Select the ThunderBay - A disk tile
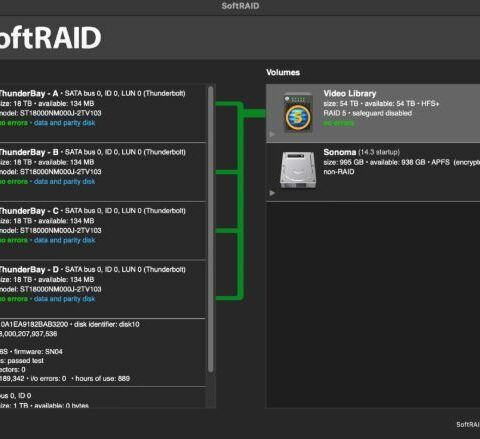Screen dimensions: 480x439 point(103,113)
